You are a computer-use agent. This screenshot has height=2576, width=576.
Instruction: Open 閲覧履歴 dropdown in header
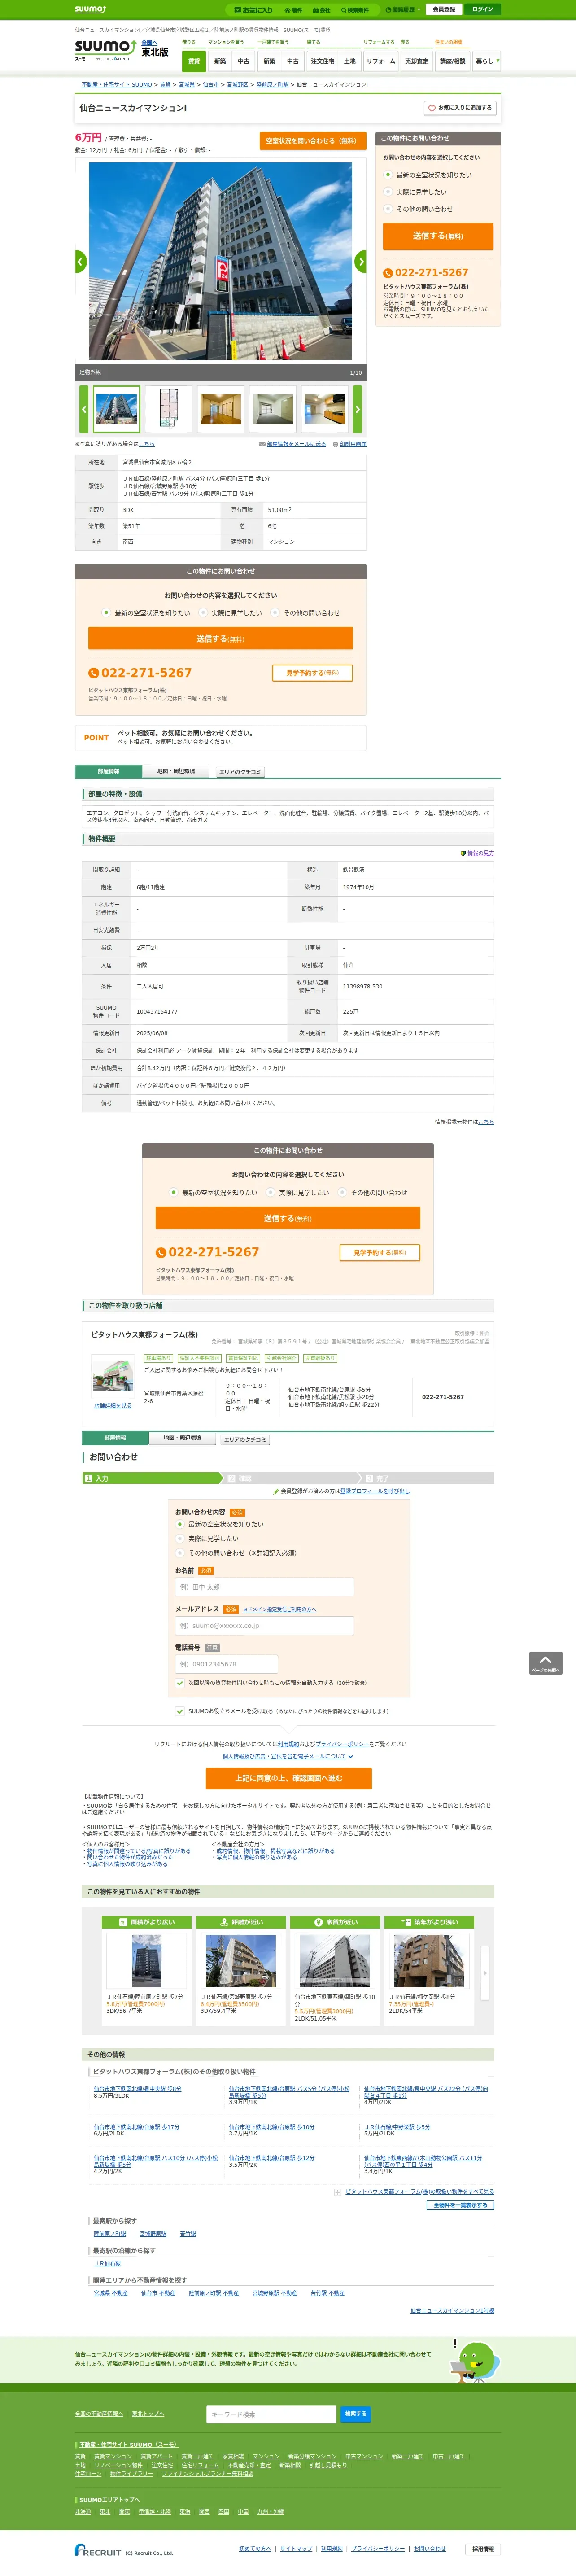[402, 10]
